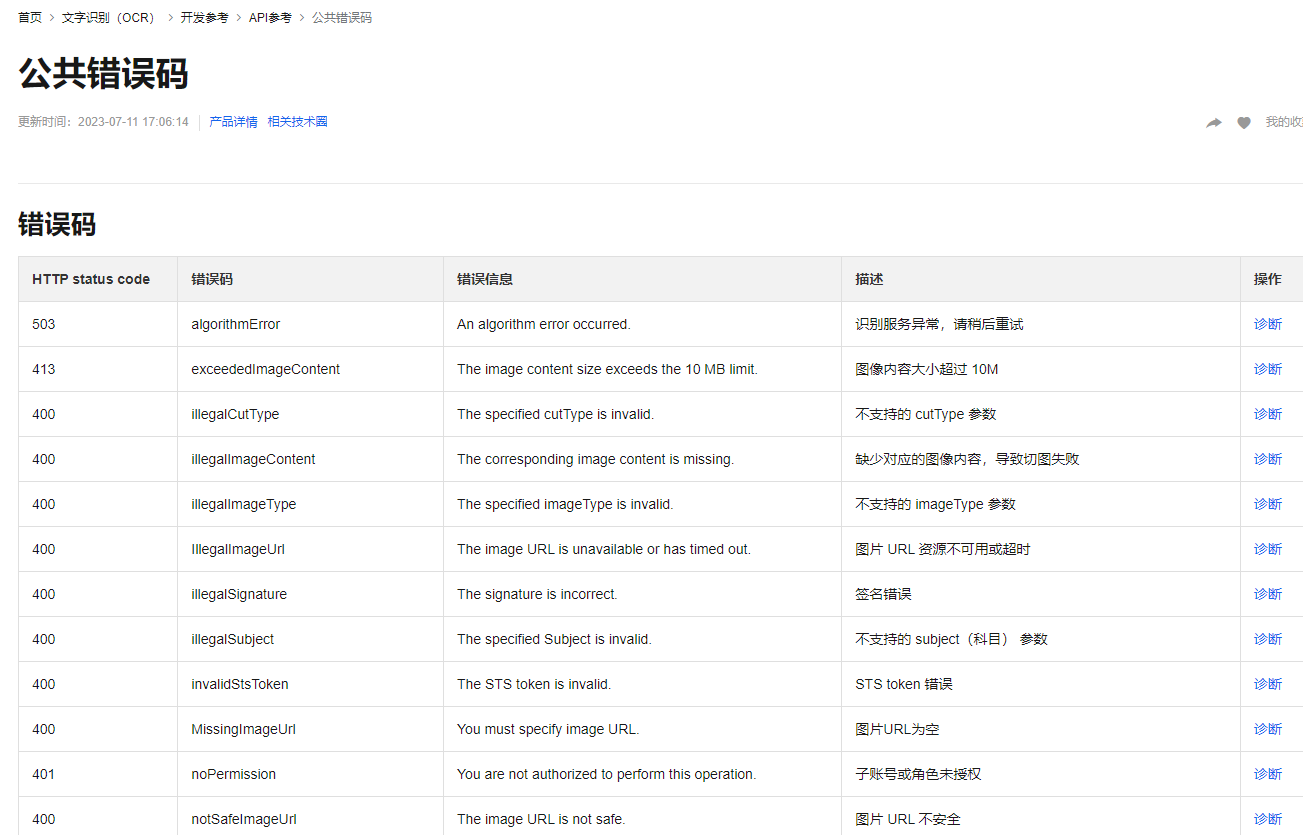Click the heart favorite icon

(1244, 123)
